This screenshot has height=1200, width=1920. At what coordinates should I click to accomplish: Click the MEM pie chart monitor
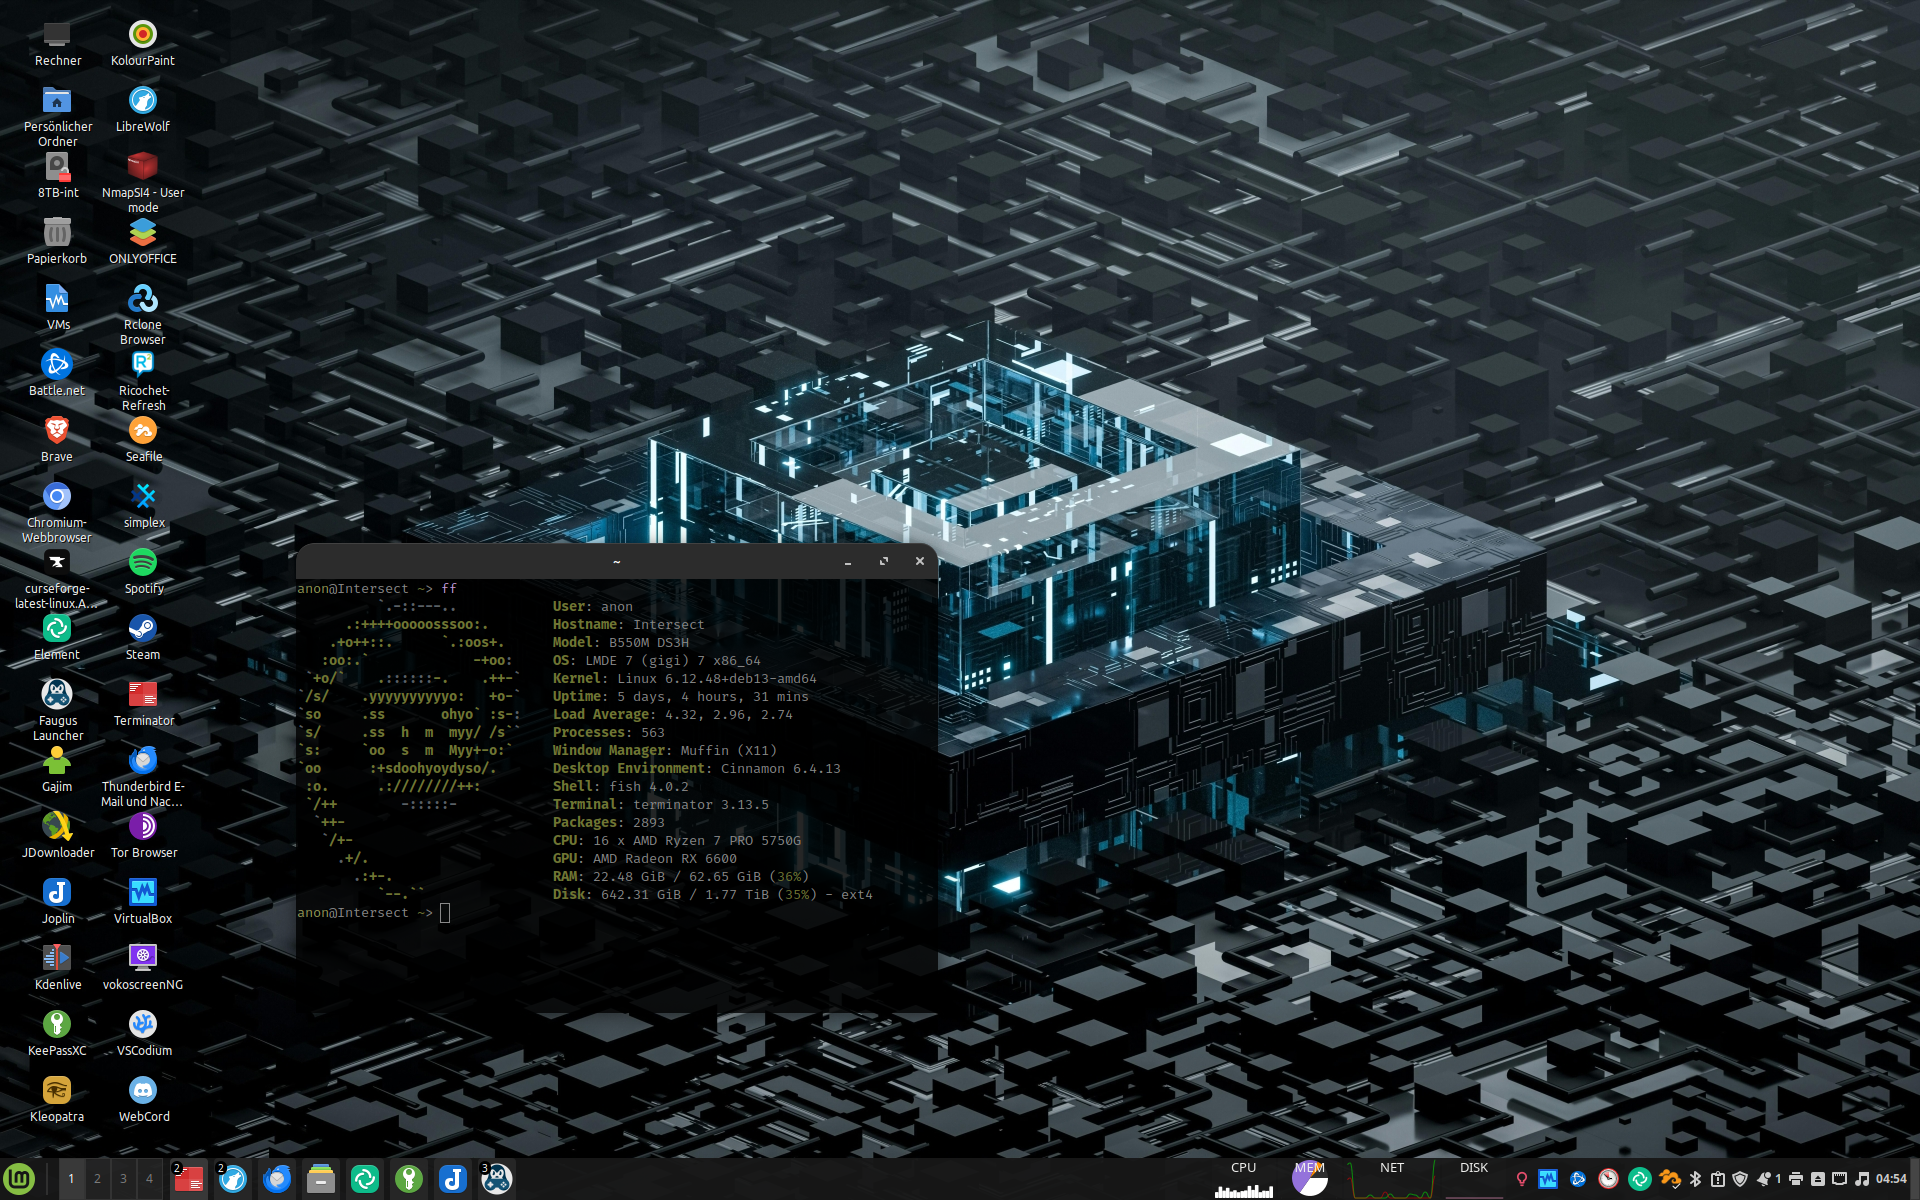1309,1180
